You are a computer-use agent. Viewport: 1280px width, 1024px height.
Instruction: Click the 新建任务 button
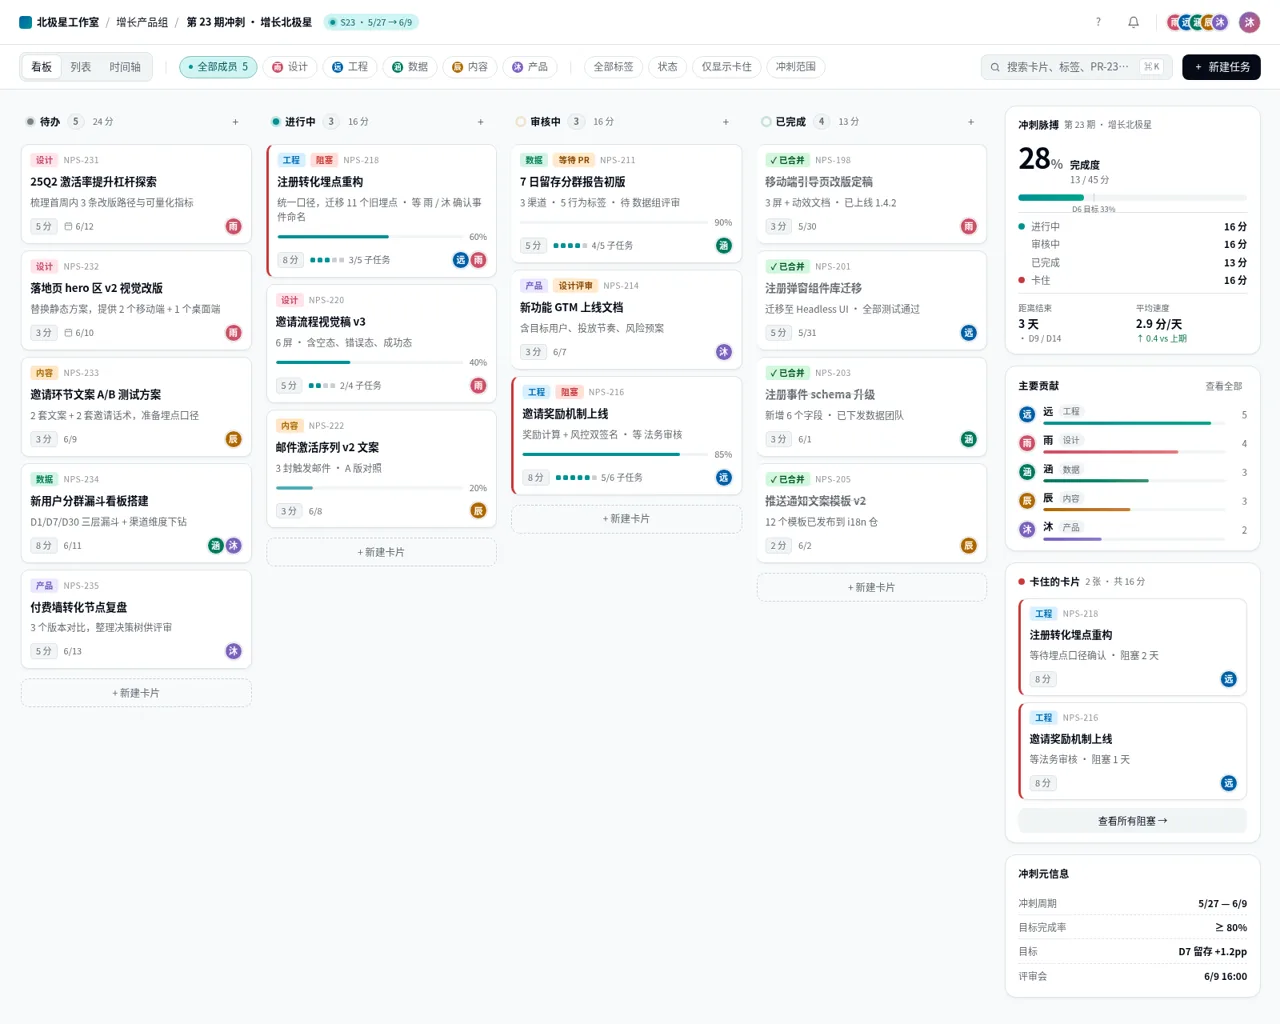click(1221, 67)
